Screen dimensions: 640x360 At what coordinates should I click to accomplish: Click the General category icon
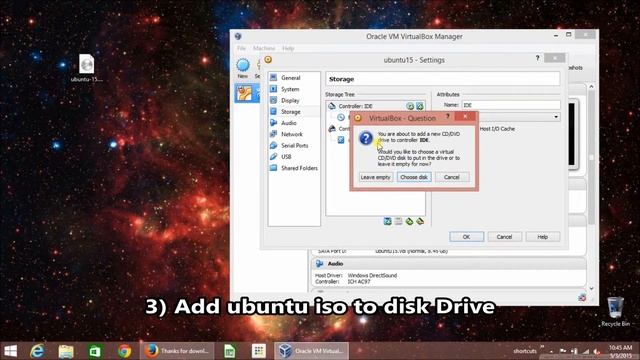pyautogui.click(x=273, y=78)
